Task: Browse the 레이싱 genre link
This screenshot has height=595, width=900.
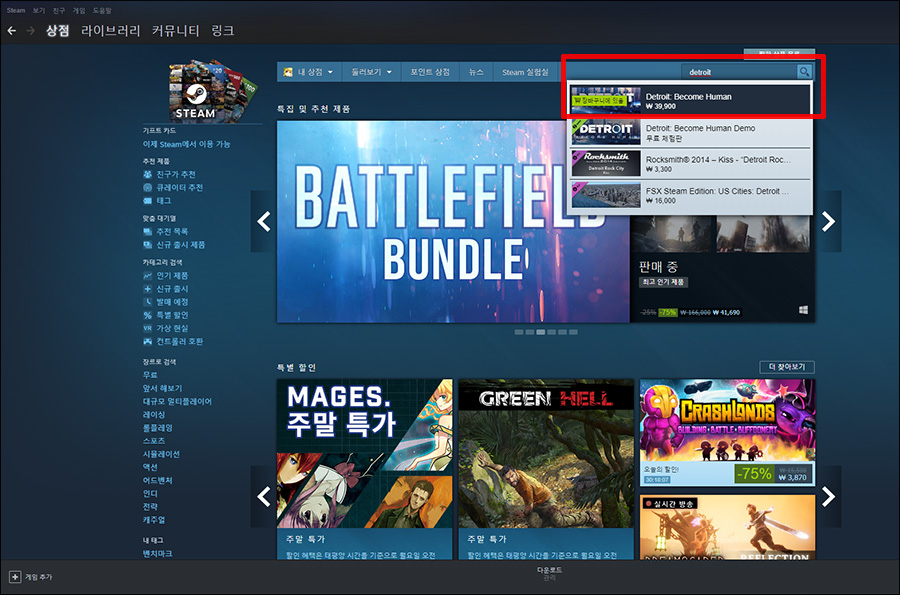Action: pos(154,414)
